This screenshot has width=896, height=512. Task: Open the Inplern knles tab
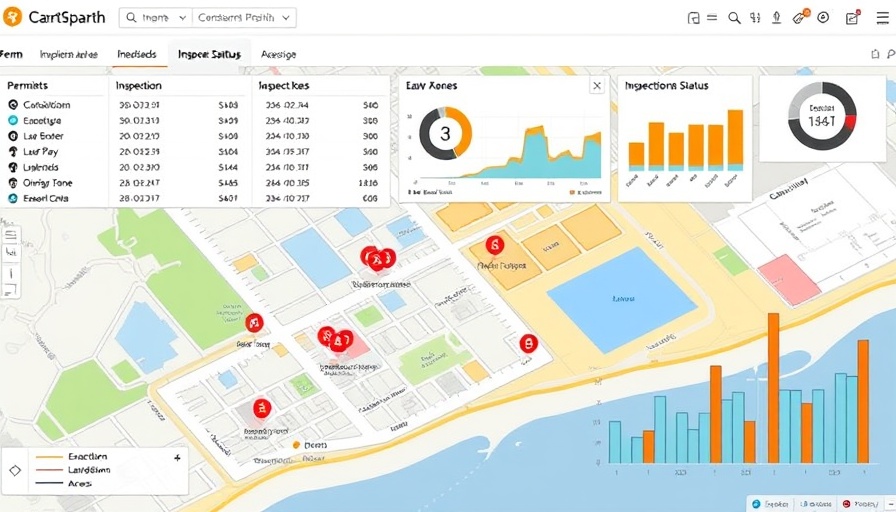tap(69, 54)
